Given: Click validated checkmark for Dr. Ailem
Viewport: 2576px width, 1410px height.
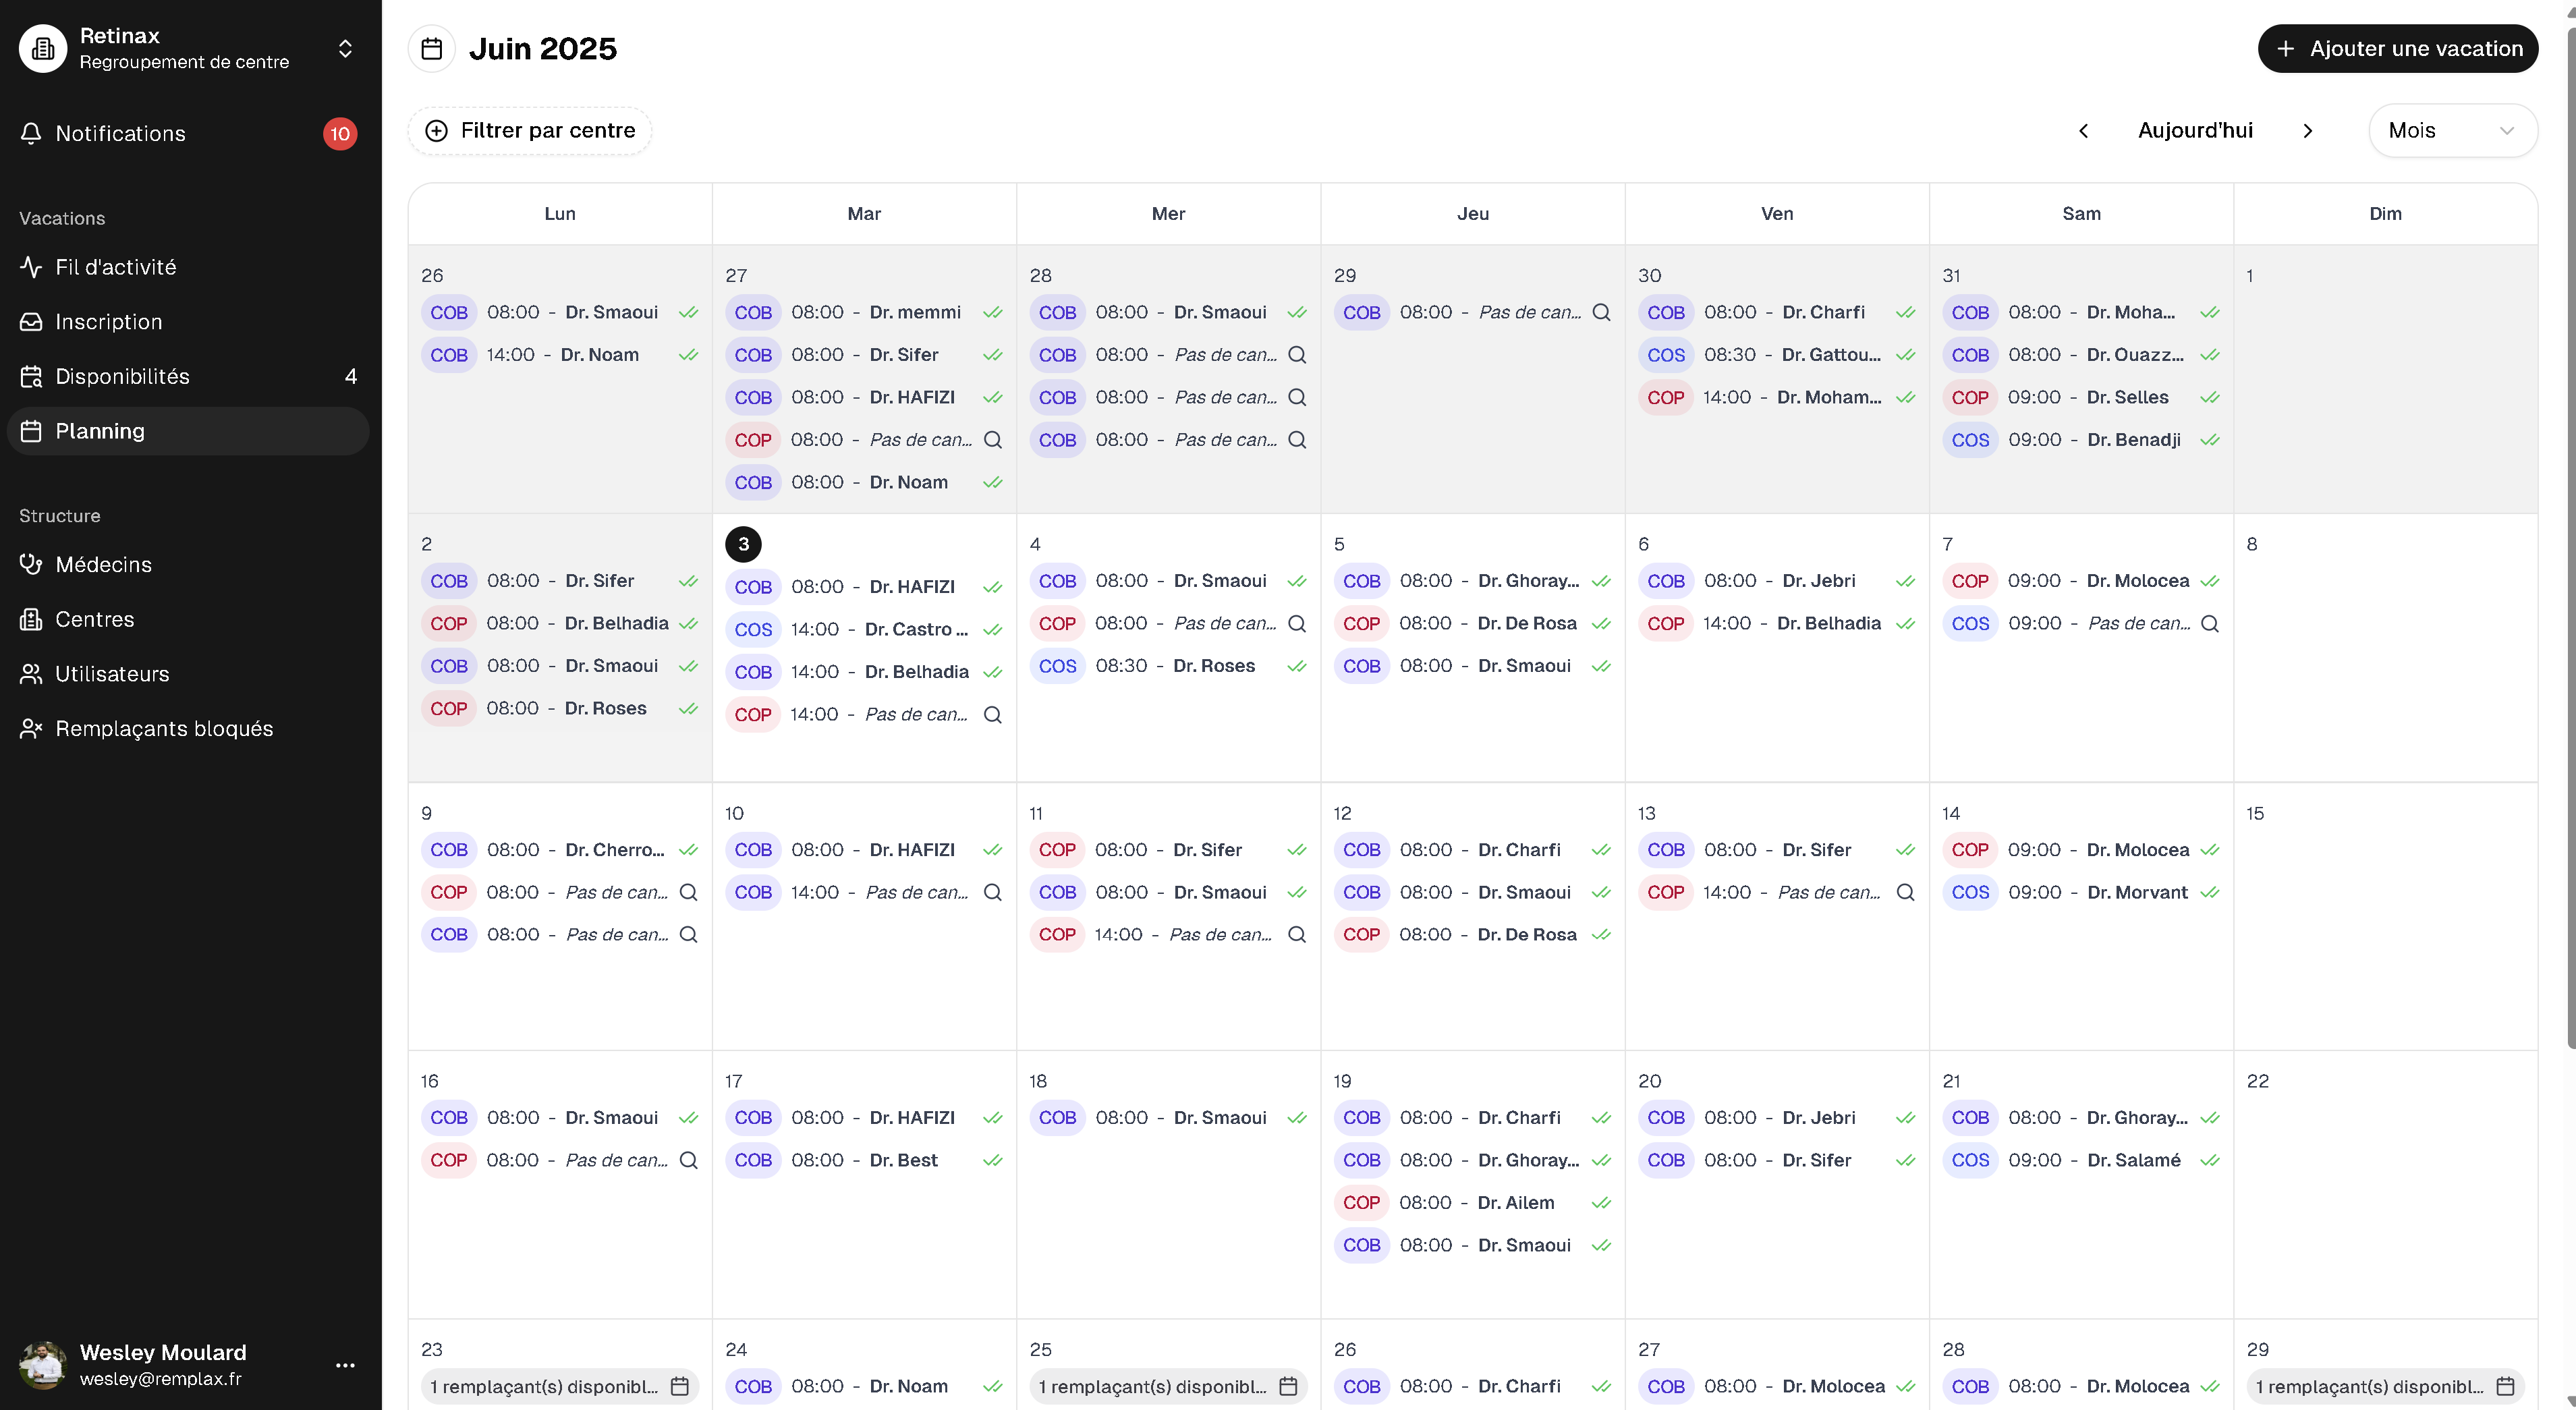Looking at the screenshot, I should pyautogui.click(x=1601, y=1203).
